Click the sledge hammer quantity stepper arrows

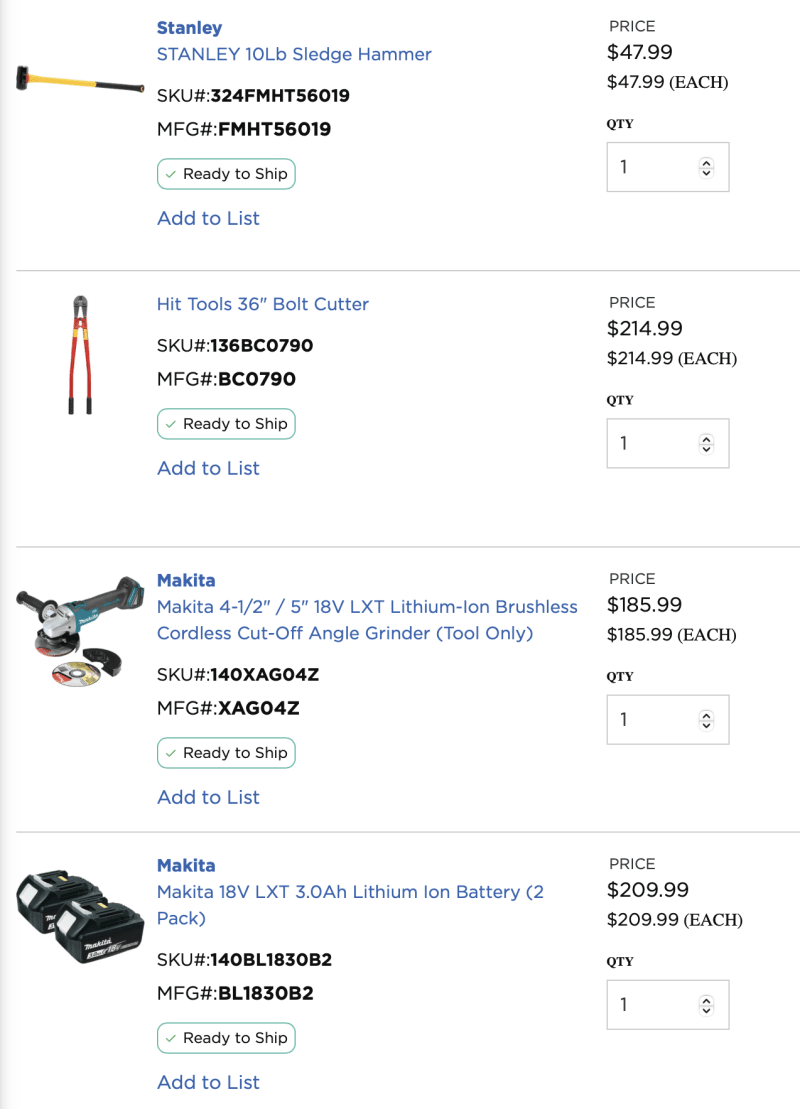pos(706,167)
